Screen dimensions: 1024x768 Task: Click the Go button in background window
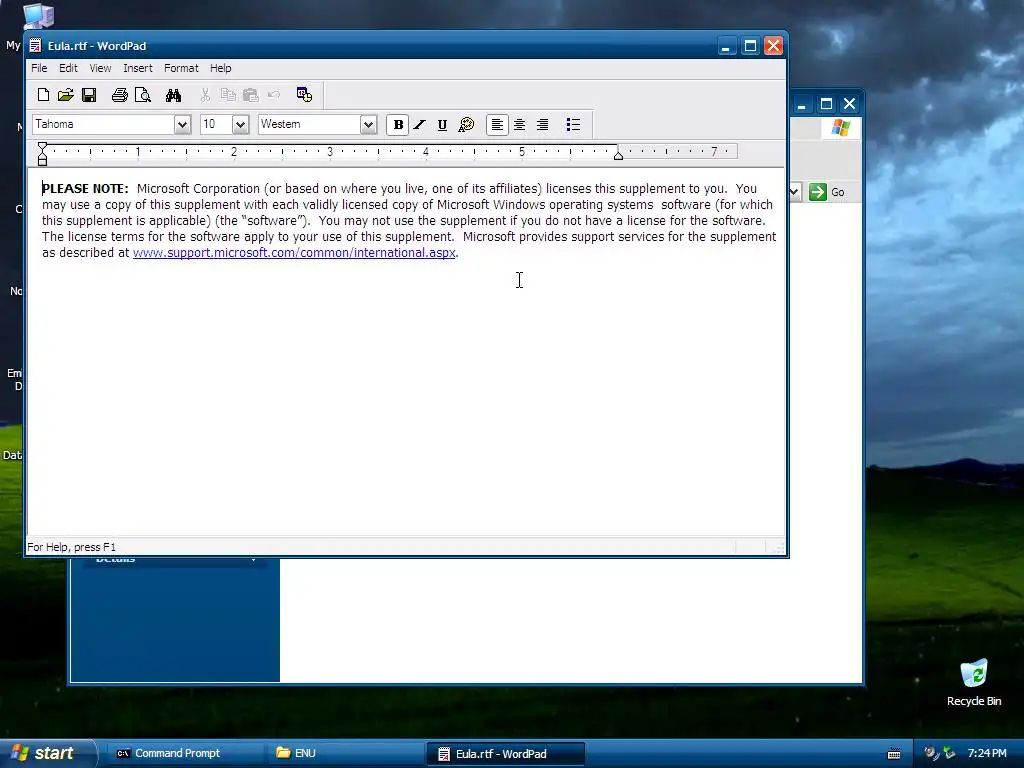click(827, 192)
